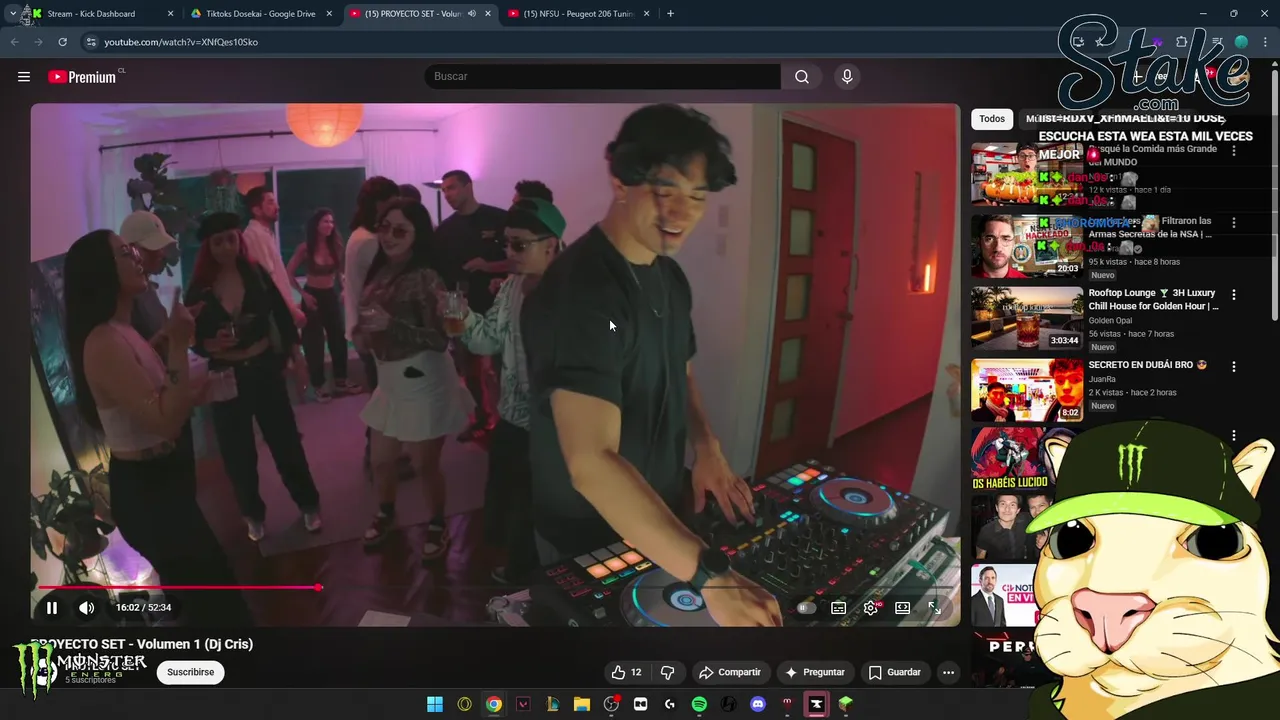Image resolution: width=1280 pixels, height=720 pixels.
Task: Open Logitech G HUB from taskbar
Action: [670, 704]
